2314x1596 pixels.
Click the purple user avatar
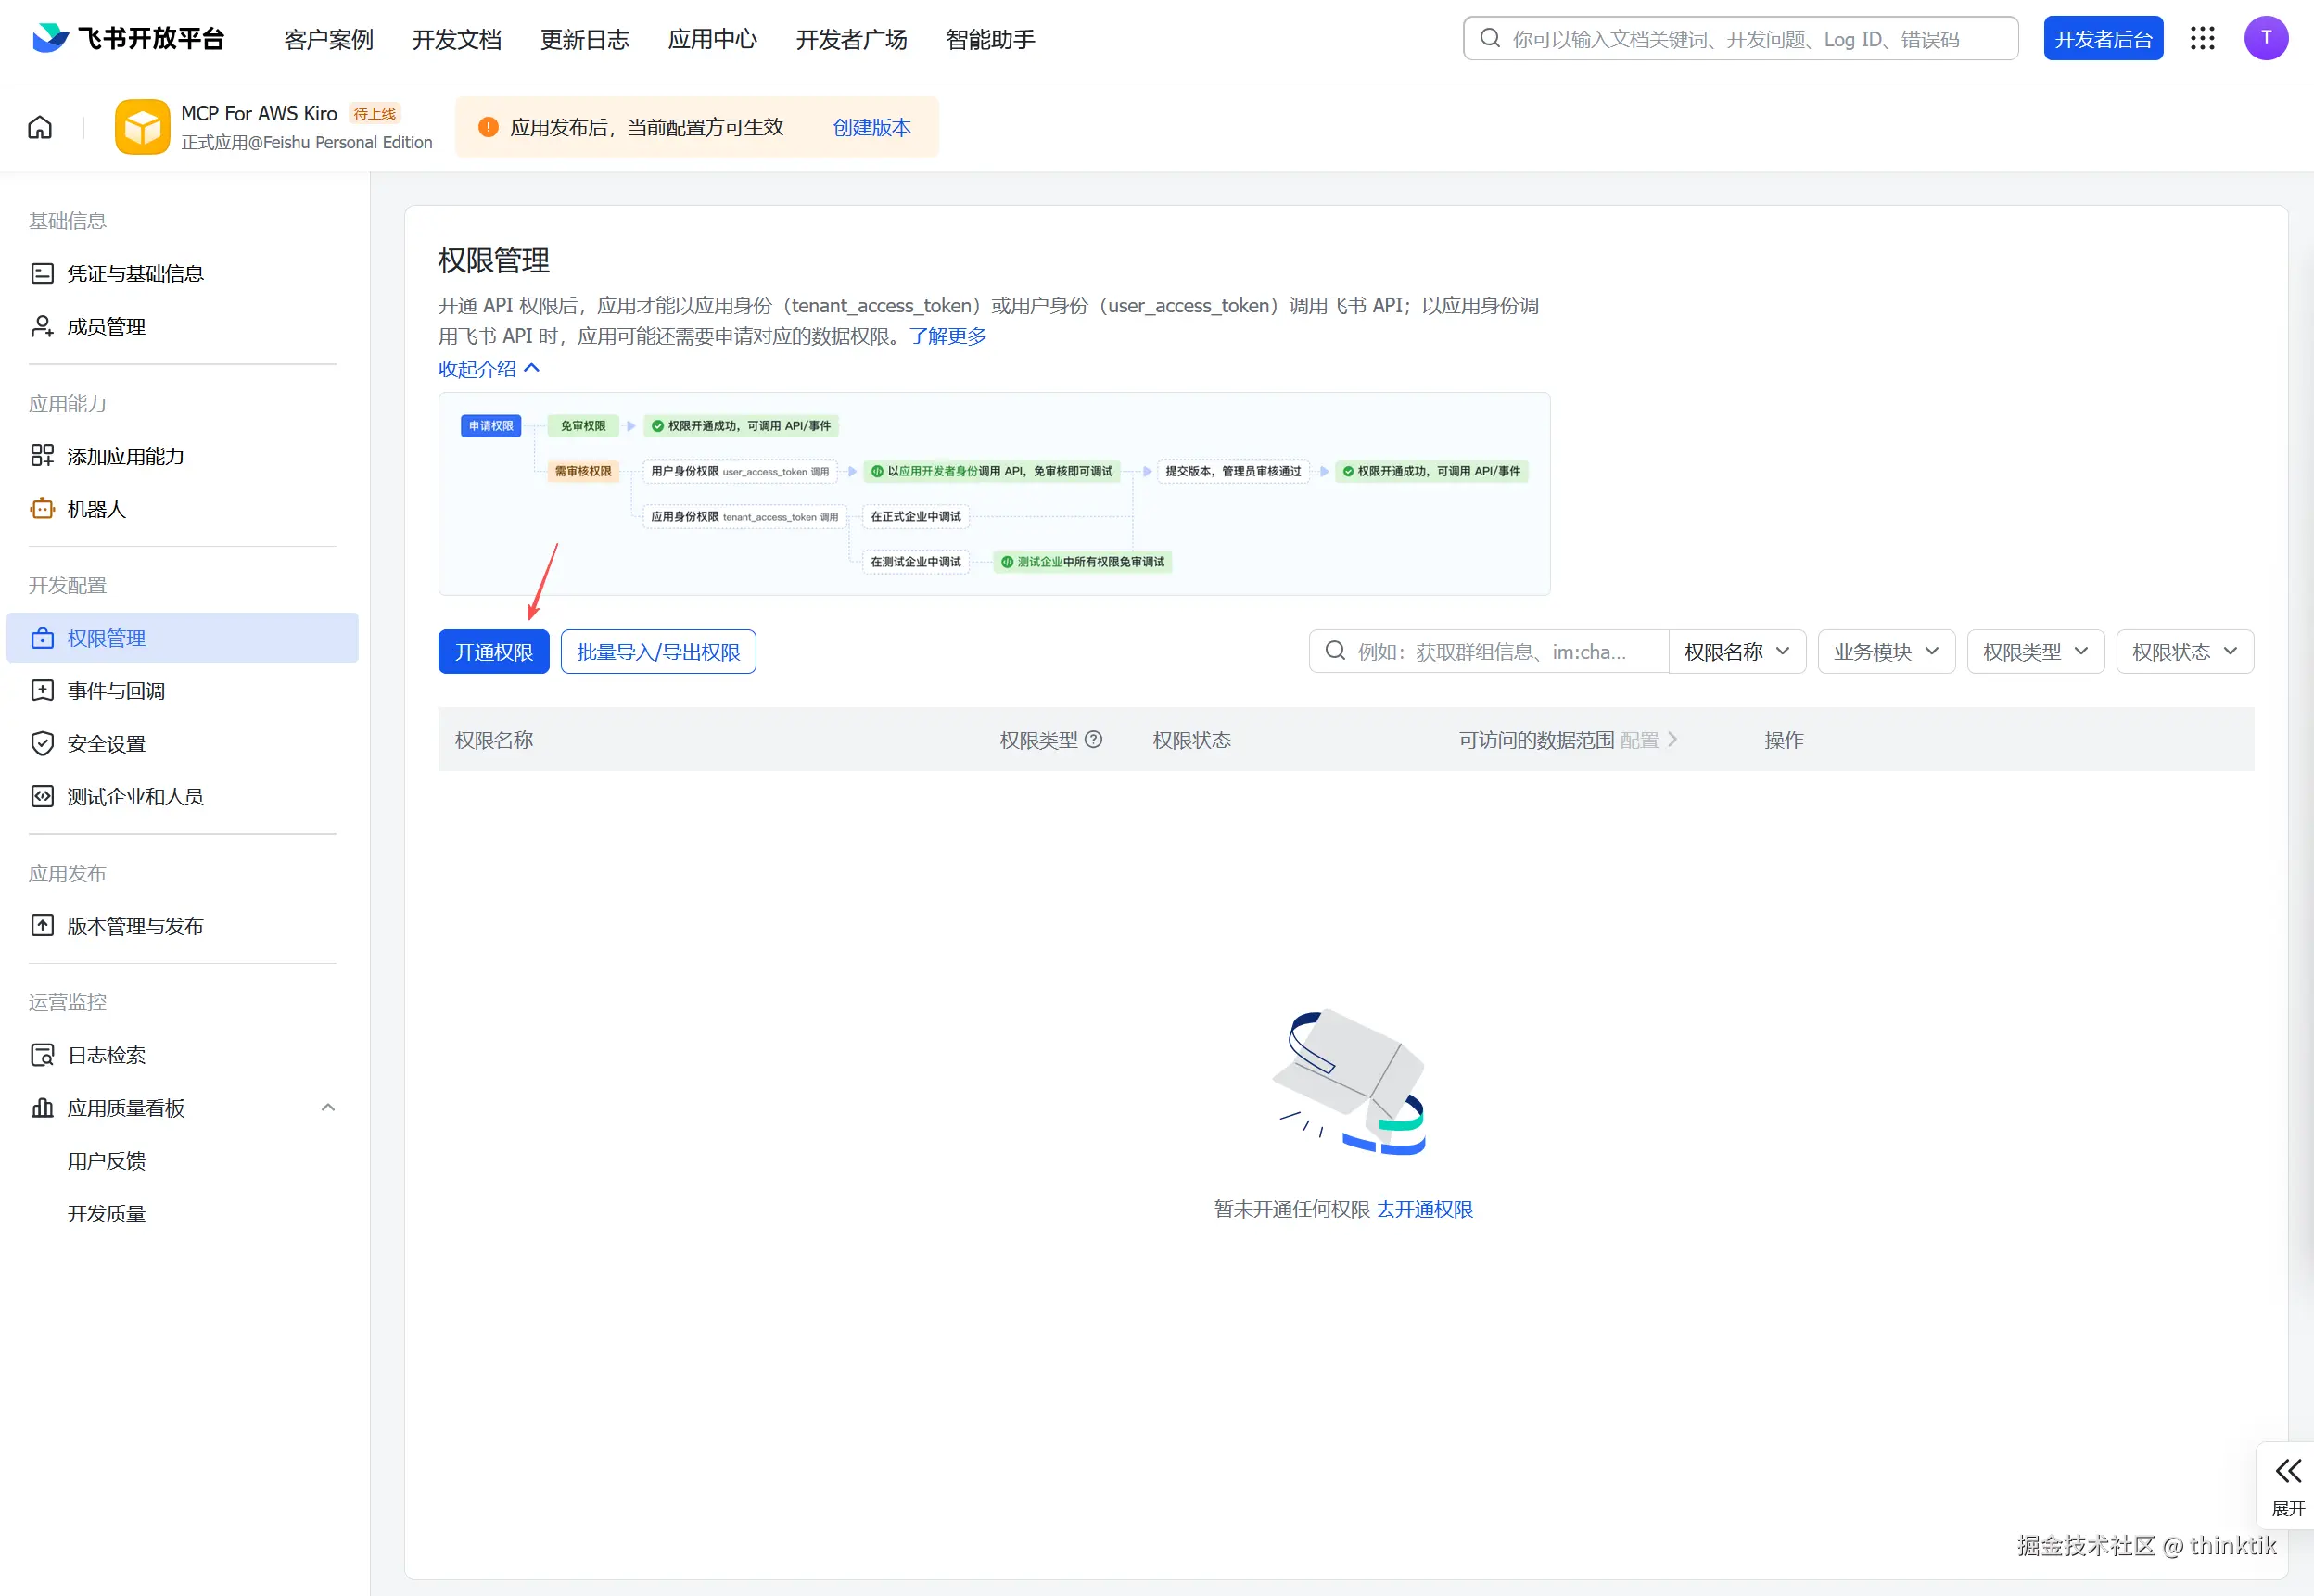point(2265,39)
